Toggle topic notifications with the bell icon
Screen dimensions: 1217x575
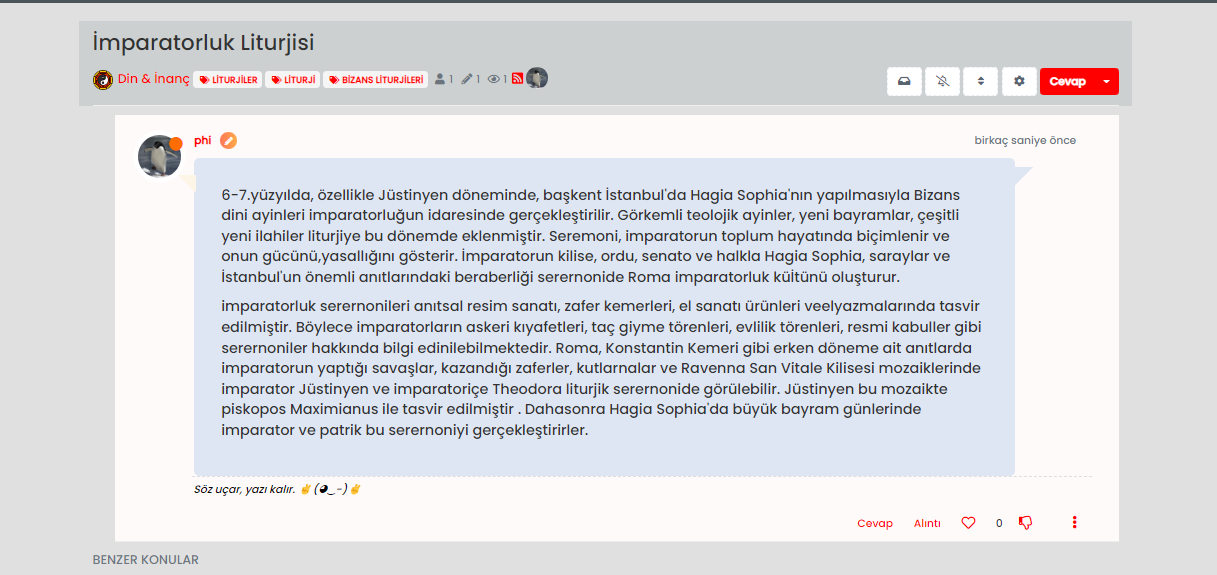pos(942,82)
